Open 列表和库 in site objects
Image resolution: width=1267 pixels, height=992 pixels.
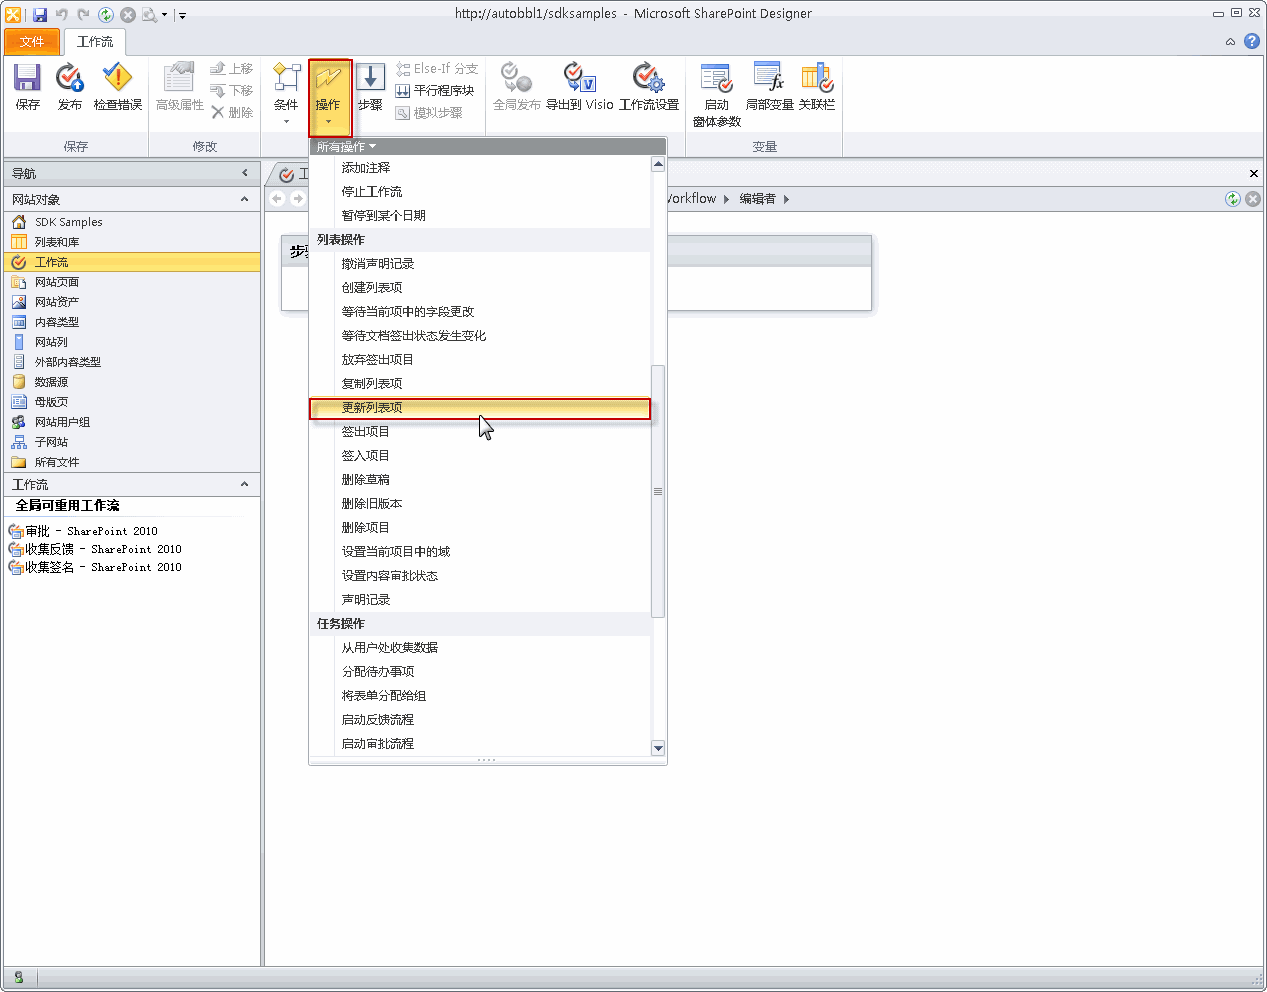coord(57,242)
